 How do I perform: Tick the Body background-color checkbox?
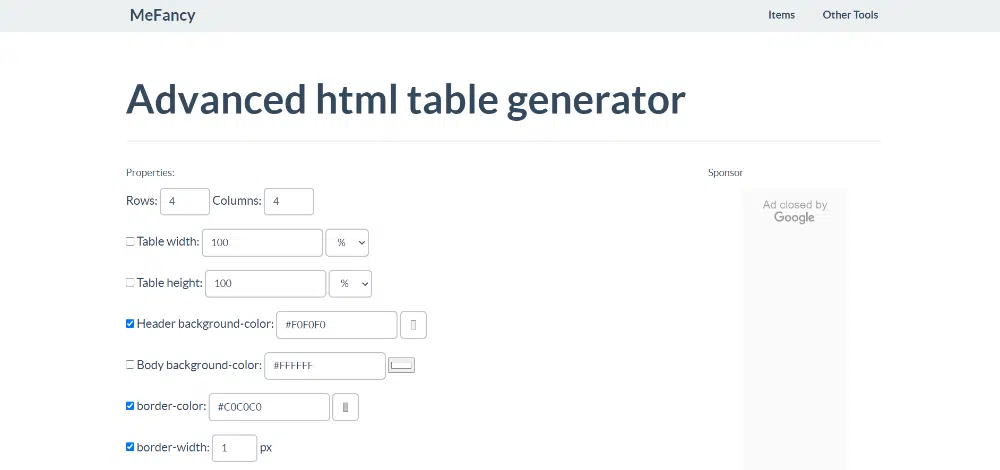click(x=130, y=365)
